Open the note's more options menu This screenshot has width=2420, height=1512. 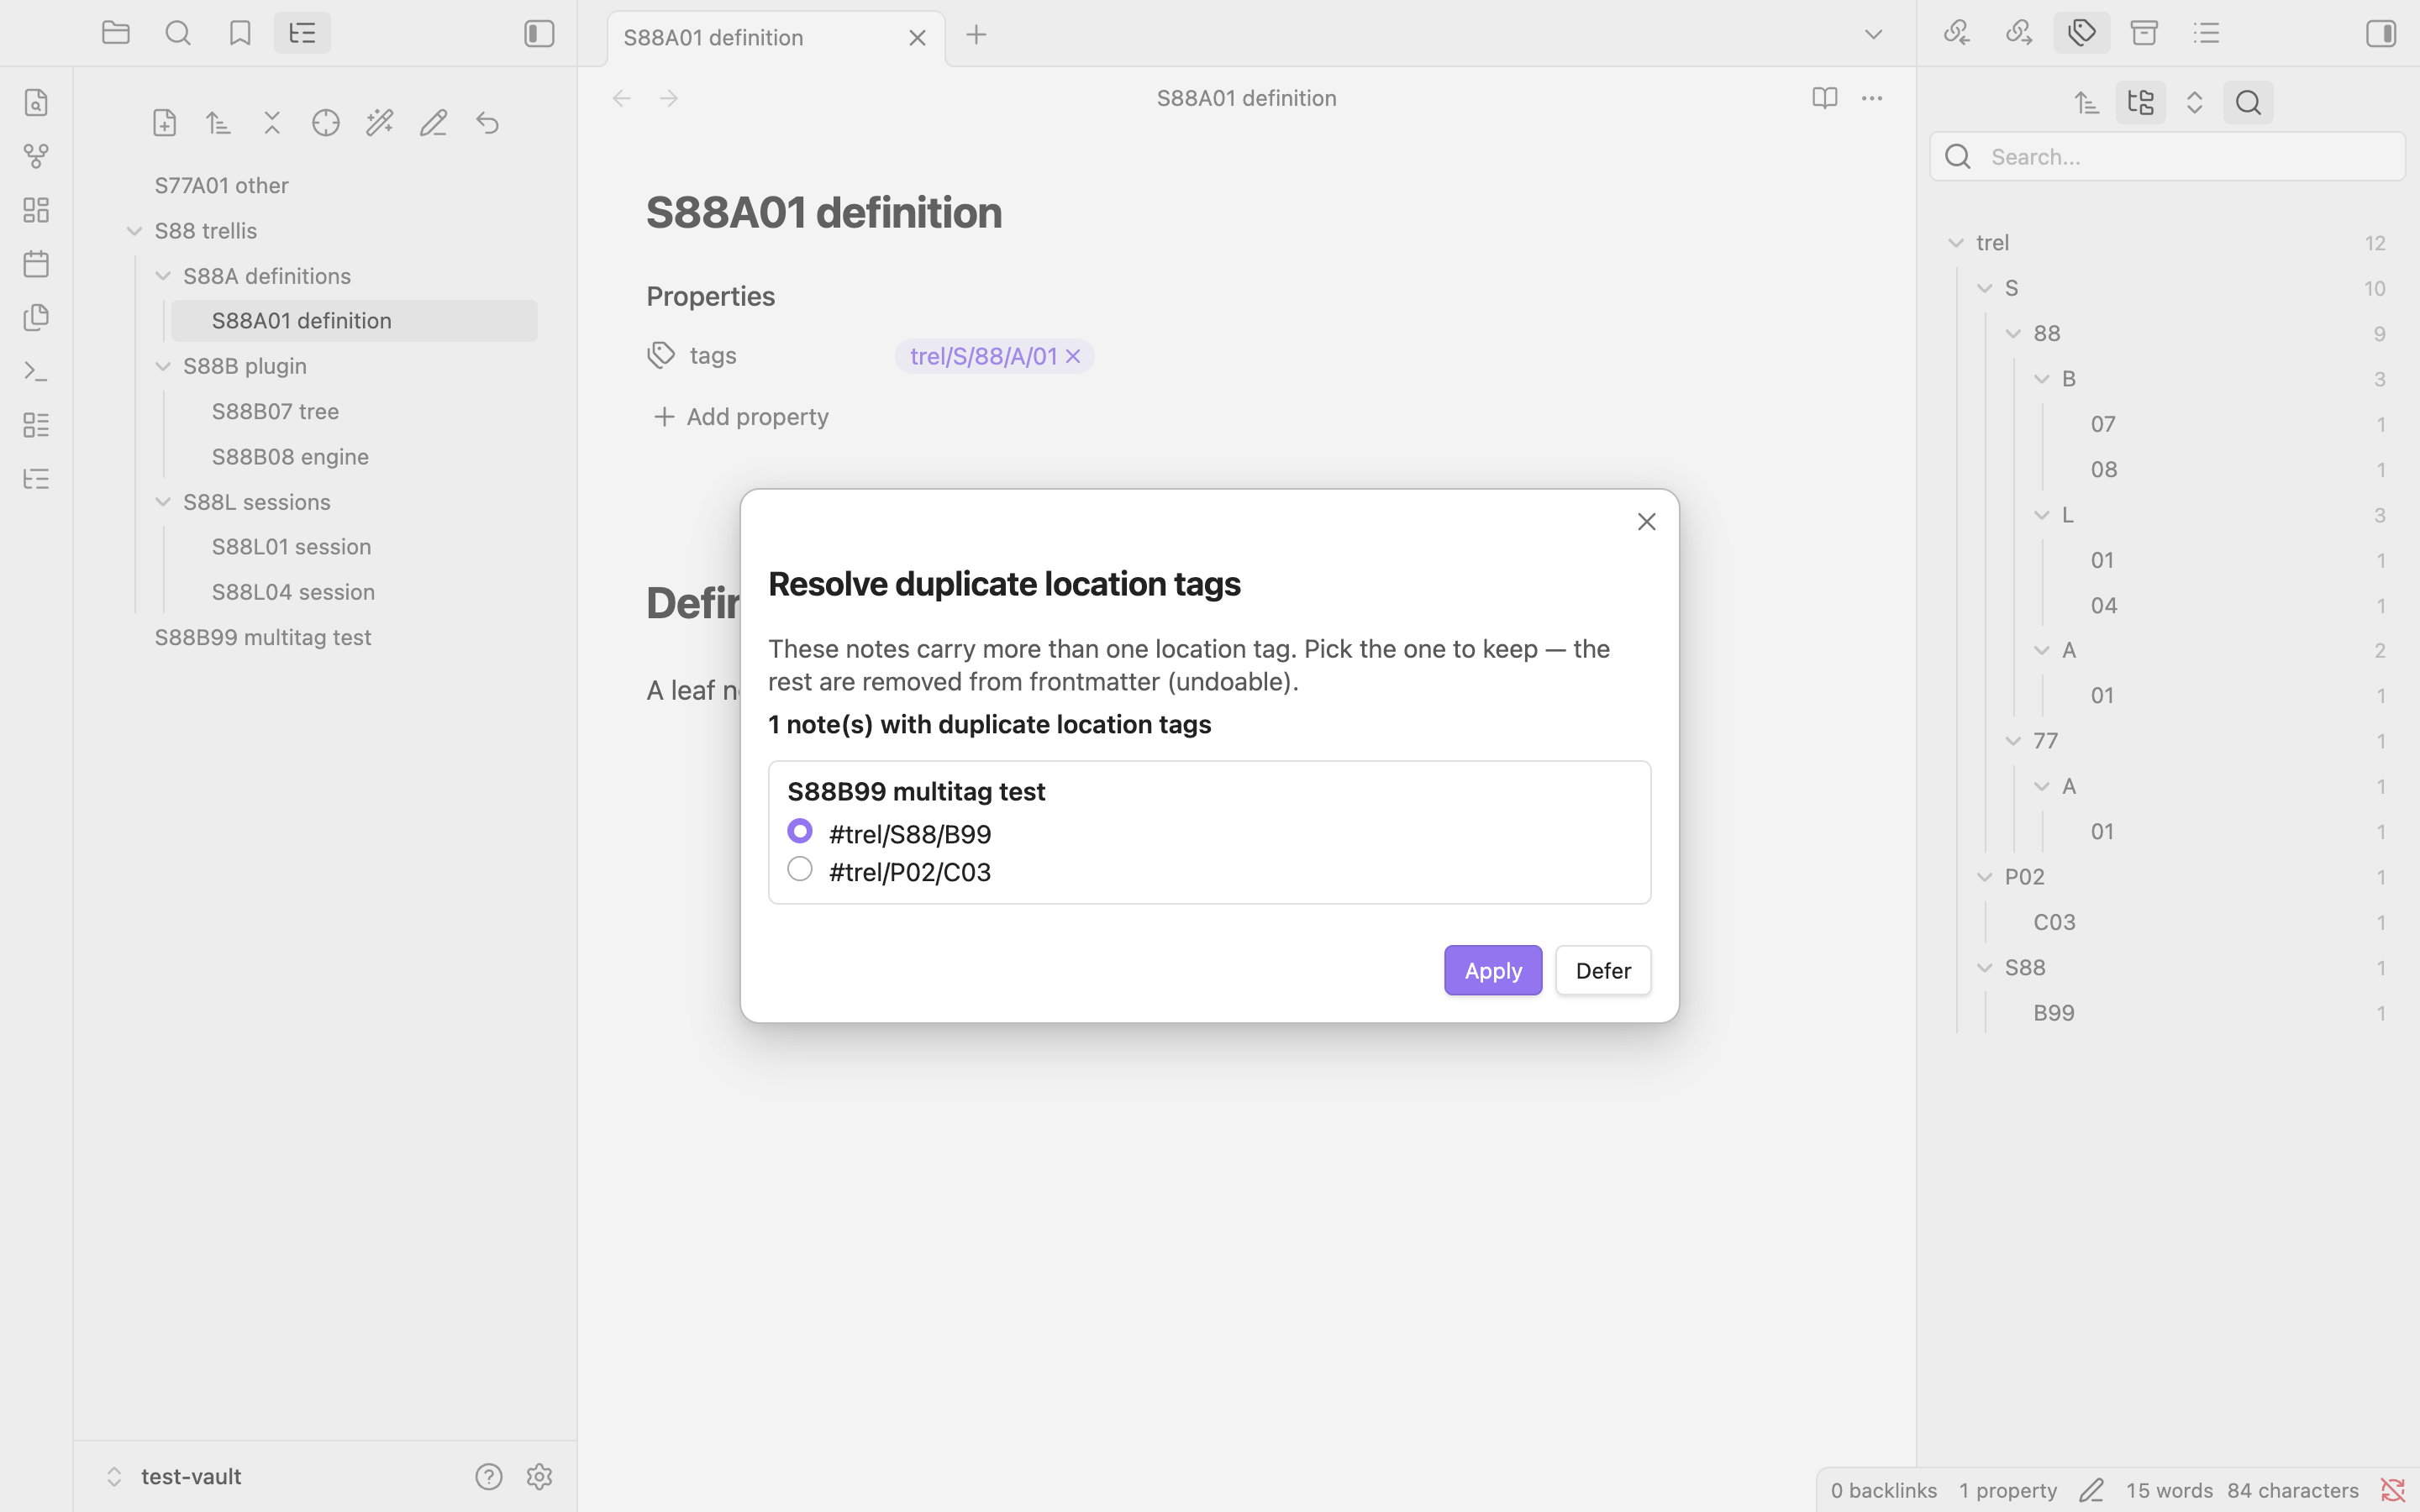click(x=1872, y=98)
